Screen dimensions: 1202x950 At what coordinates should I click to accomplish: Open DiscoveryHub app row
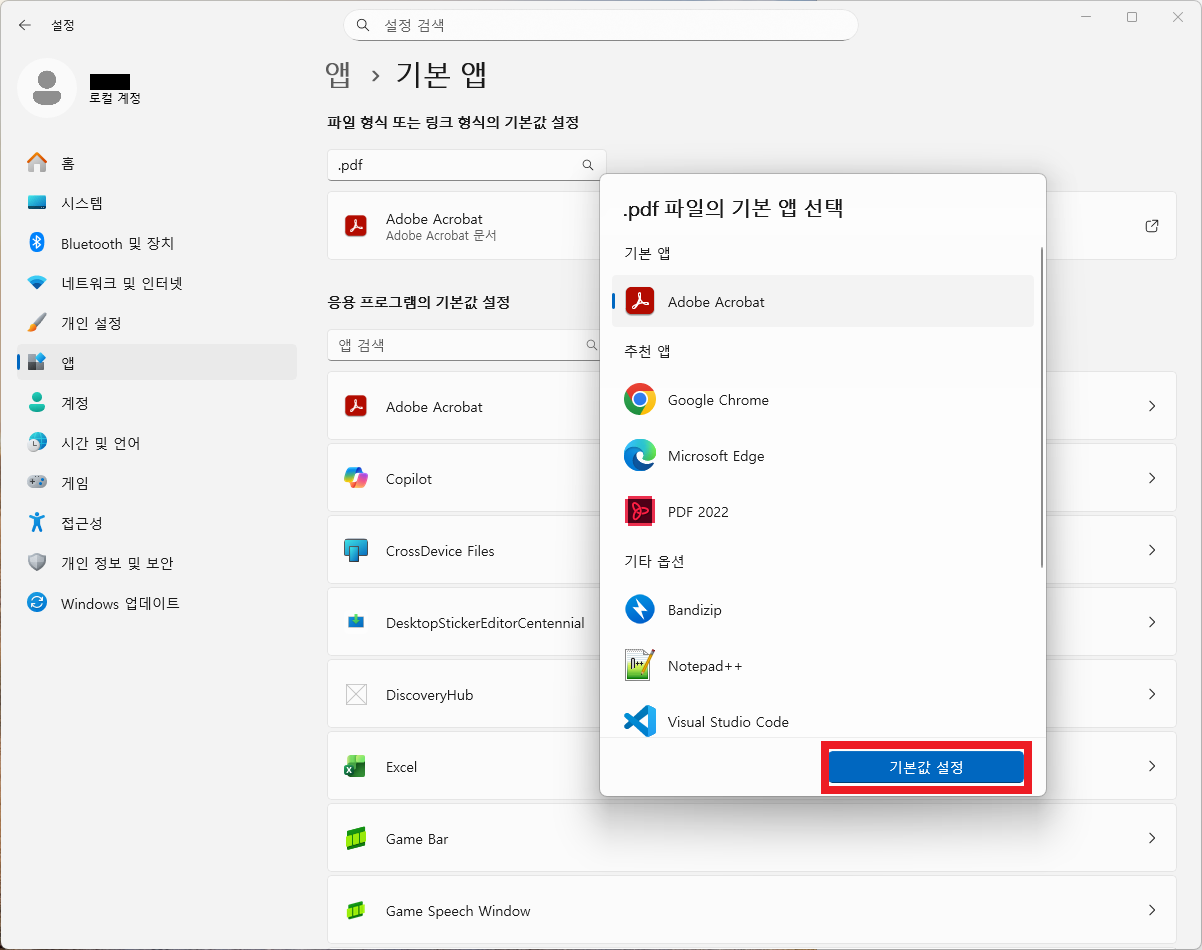[463, 694]
